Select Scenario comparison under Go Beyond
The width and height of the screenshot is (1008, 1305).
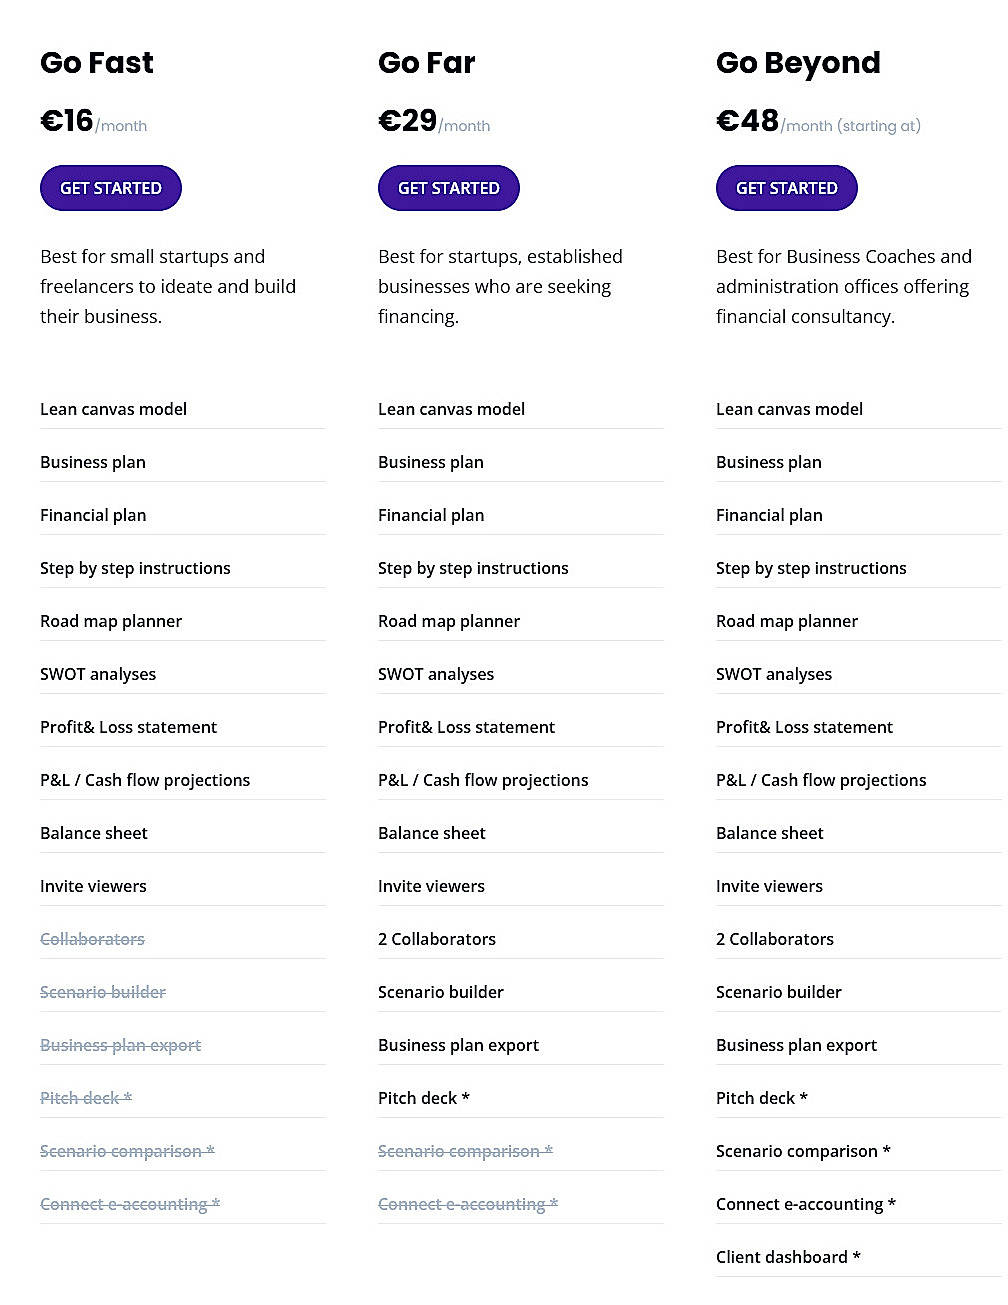click(803, 1151)
